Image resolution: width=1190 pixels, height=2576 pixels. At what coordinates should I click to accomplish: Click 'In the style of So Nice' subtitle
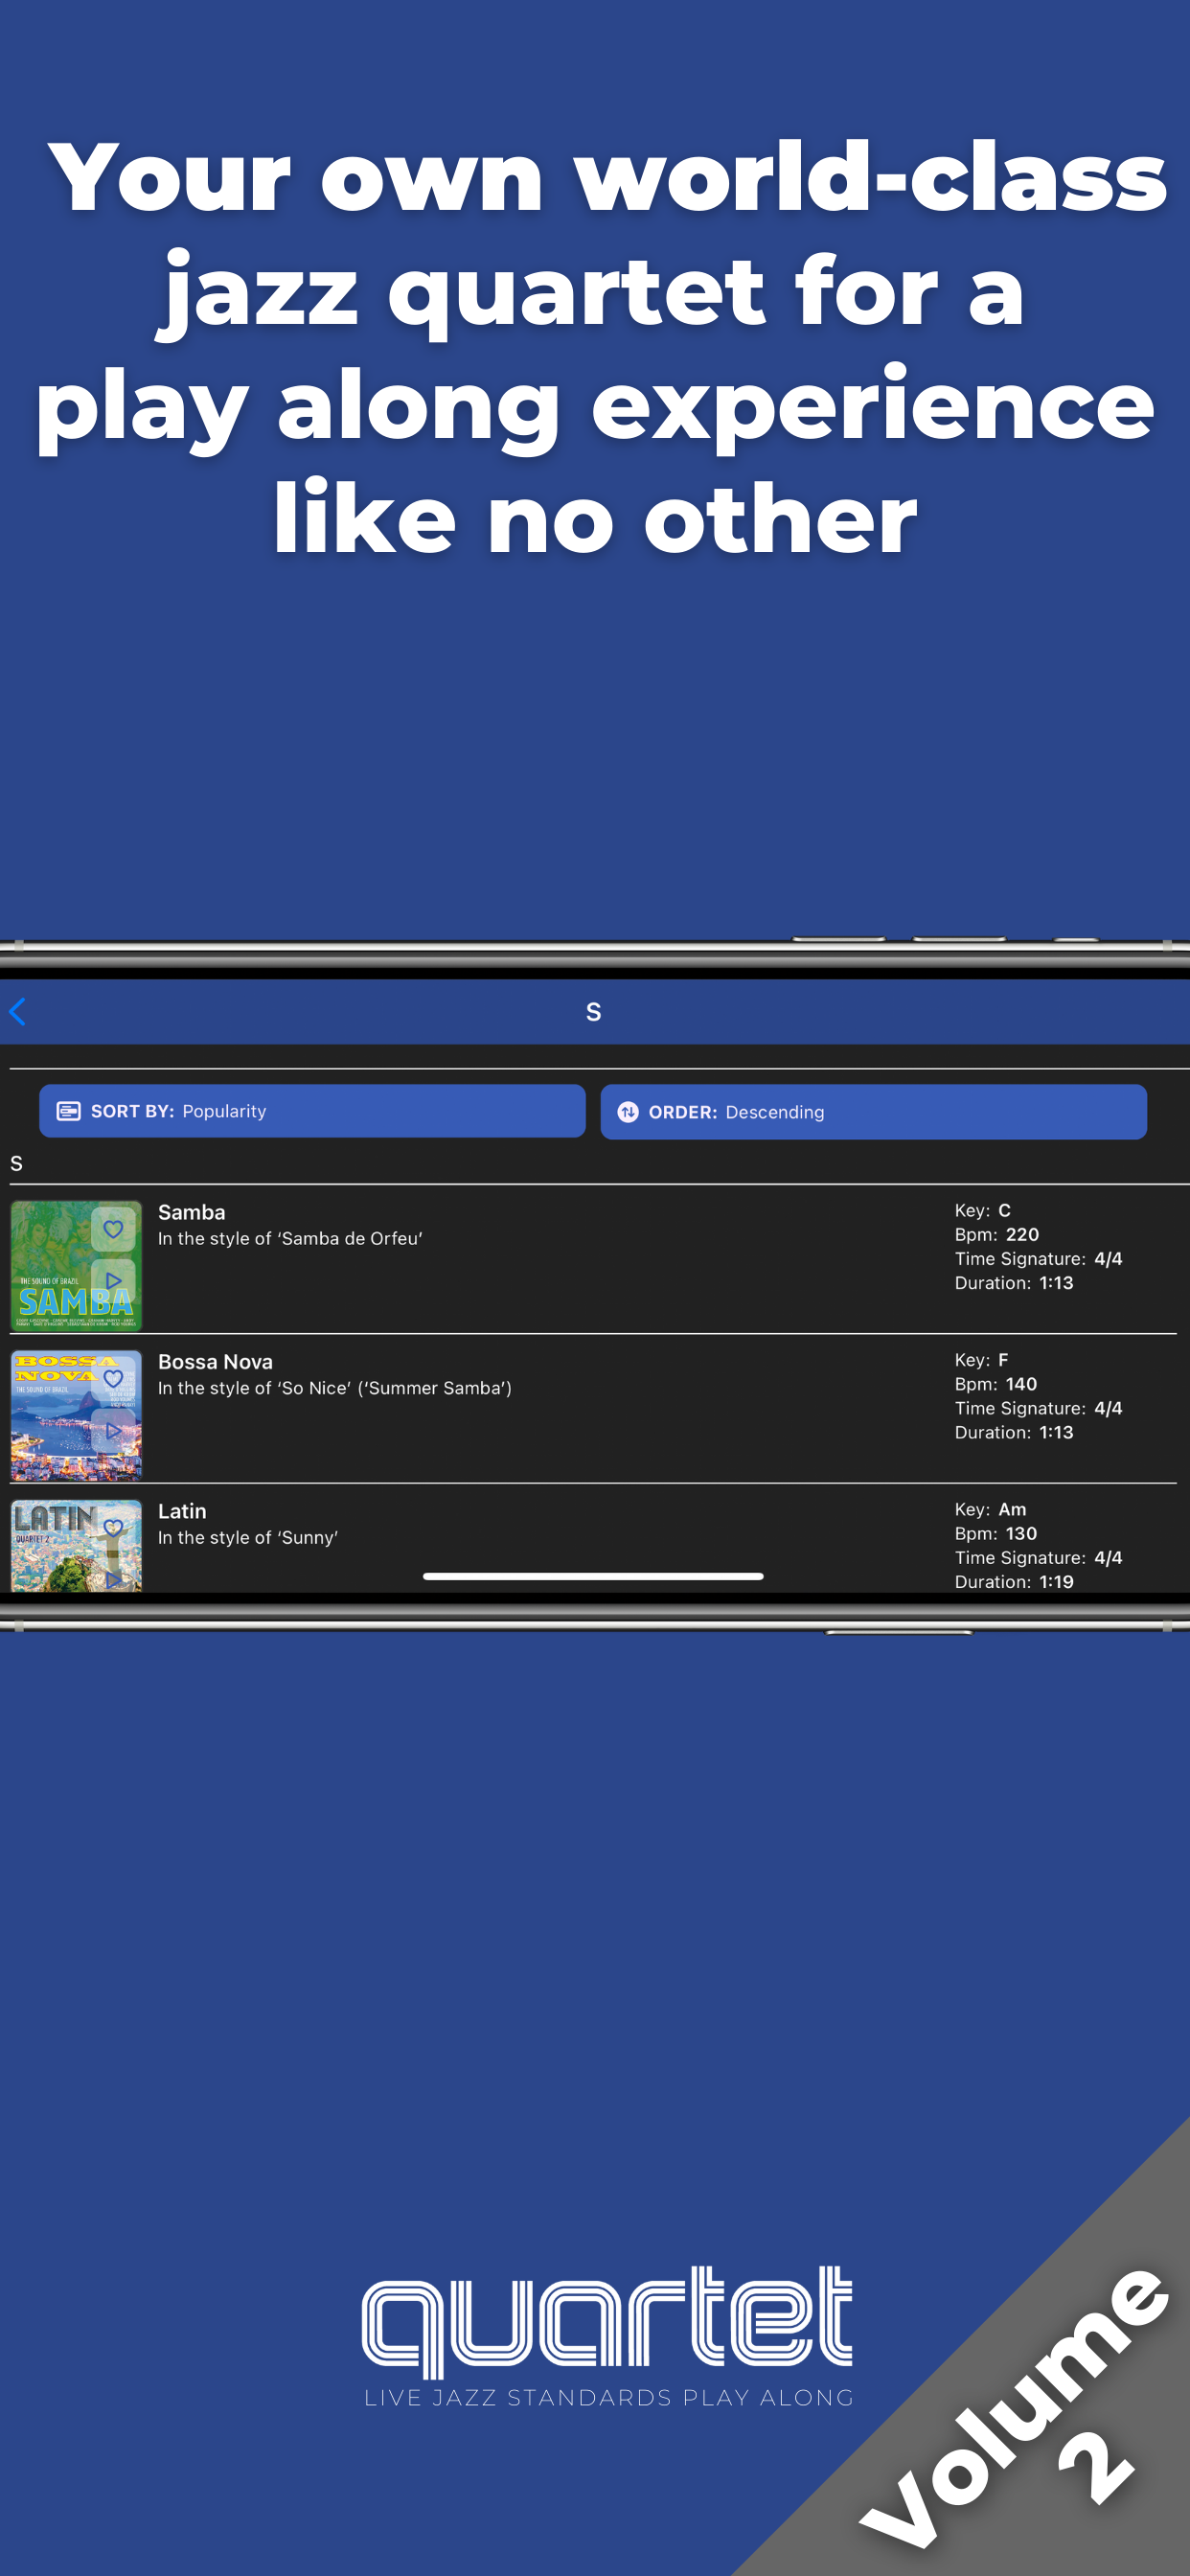(x=335, y=1388)
